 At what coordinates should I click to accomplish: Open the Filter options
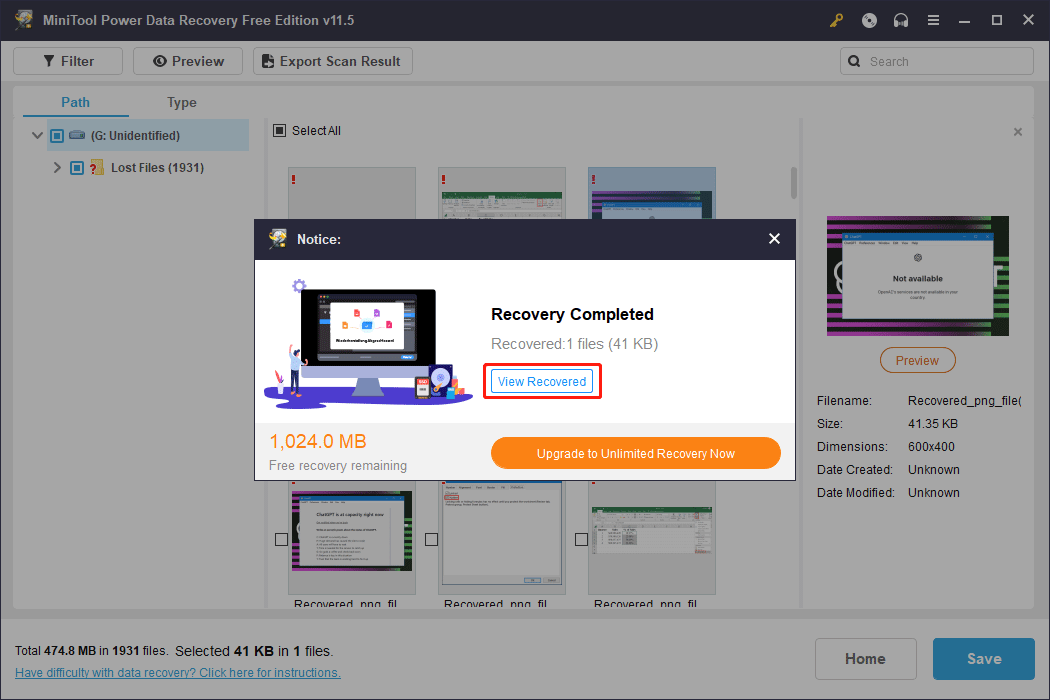[x=68, y=61]
